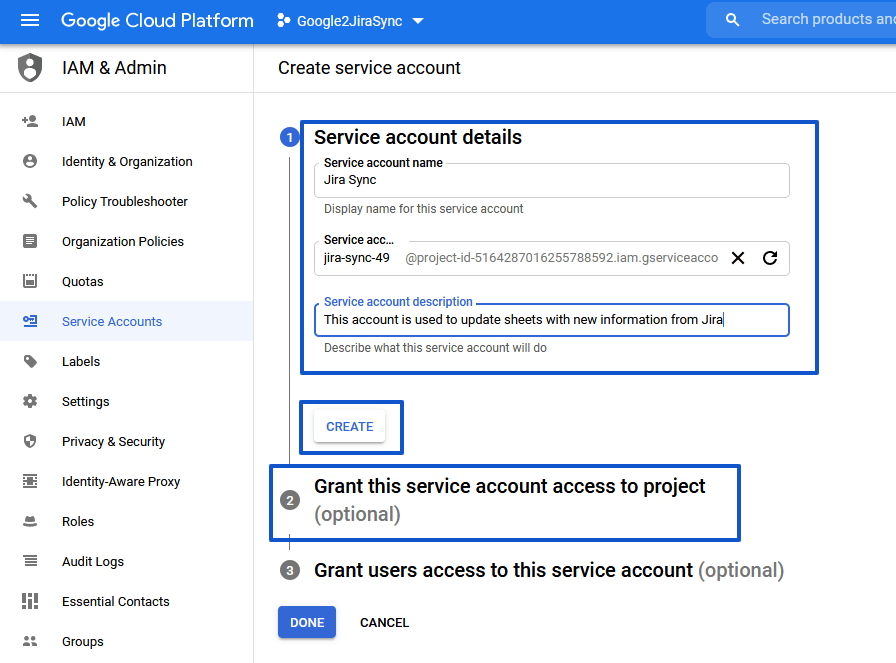Viewport: 896px width, 663px height.
Task: Open the Google2JiraSync project selector dropdown
Action: pyautogui.click(x=350, y=21)
